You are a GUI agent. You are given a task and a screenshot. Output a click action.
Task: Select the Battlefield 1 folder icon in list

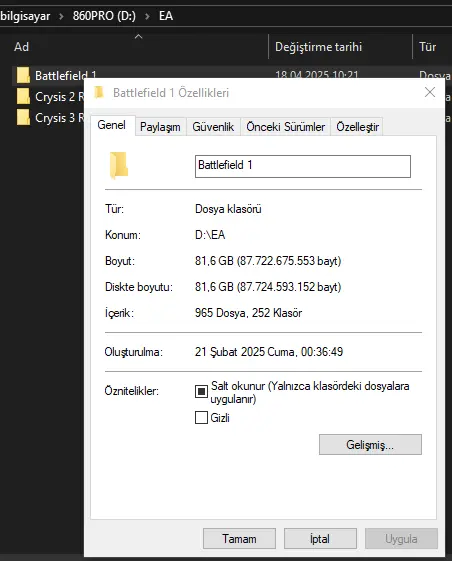tap(23, 75)
